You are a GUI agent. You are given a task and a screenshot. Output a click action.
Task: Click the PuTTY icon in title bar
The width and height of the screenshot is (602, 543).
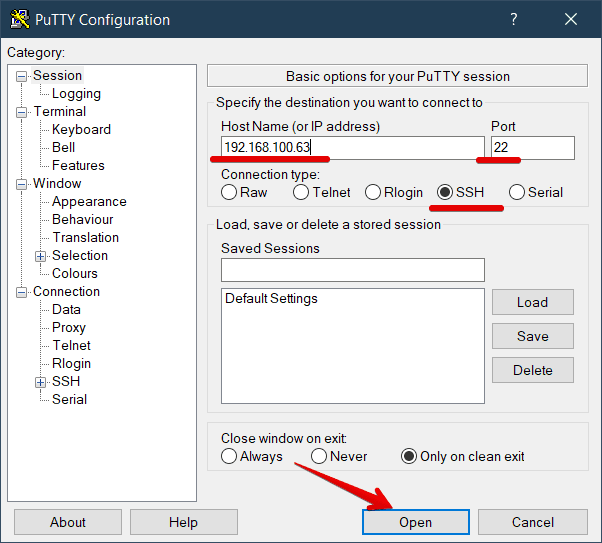(20, 19)
